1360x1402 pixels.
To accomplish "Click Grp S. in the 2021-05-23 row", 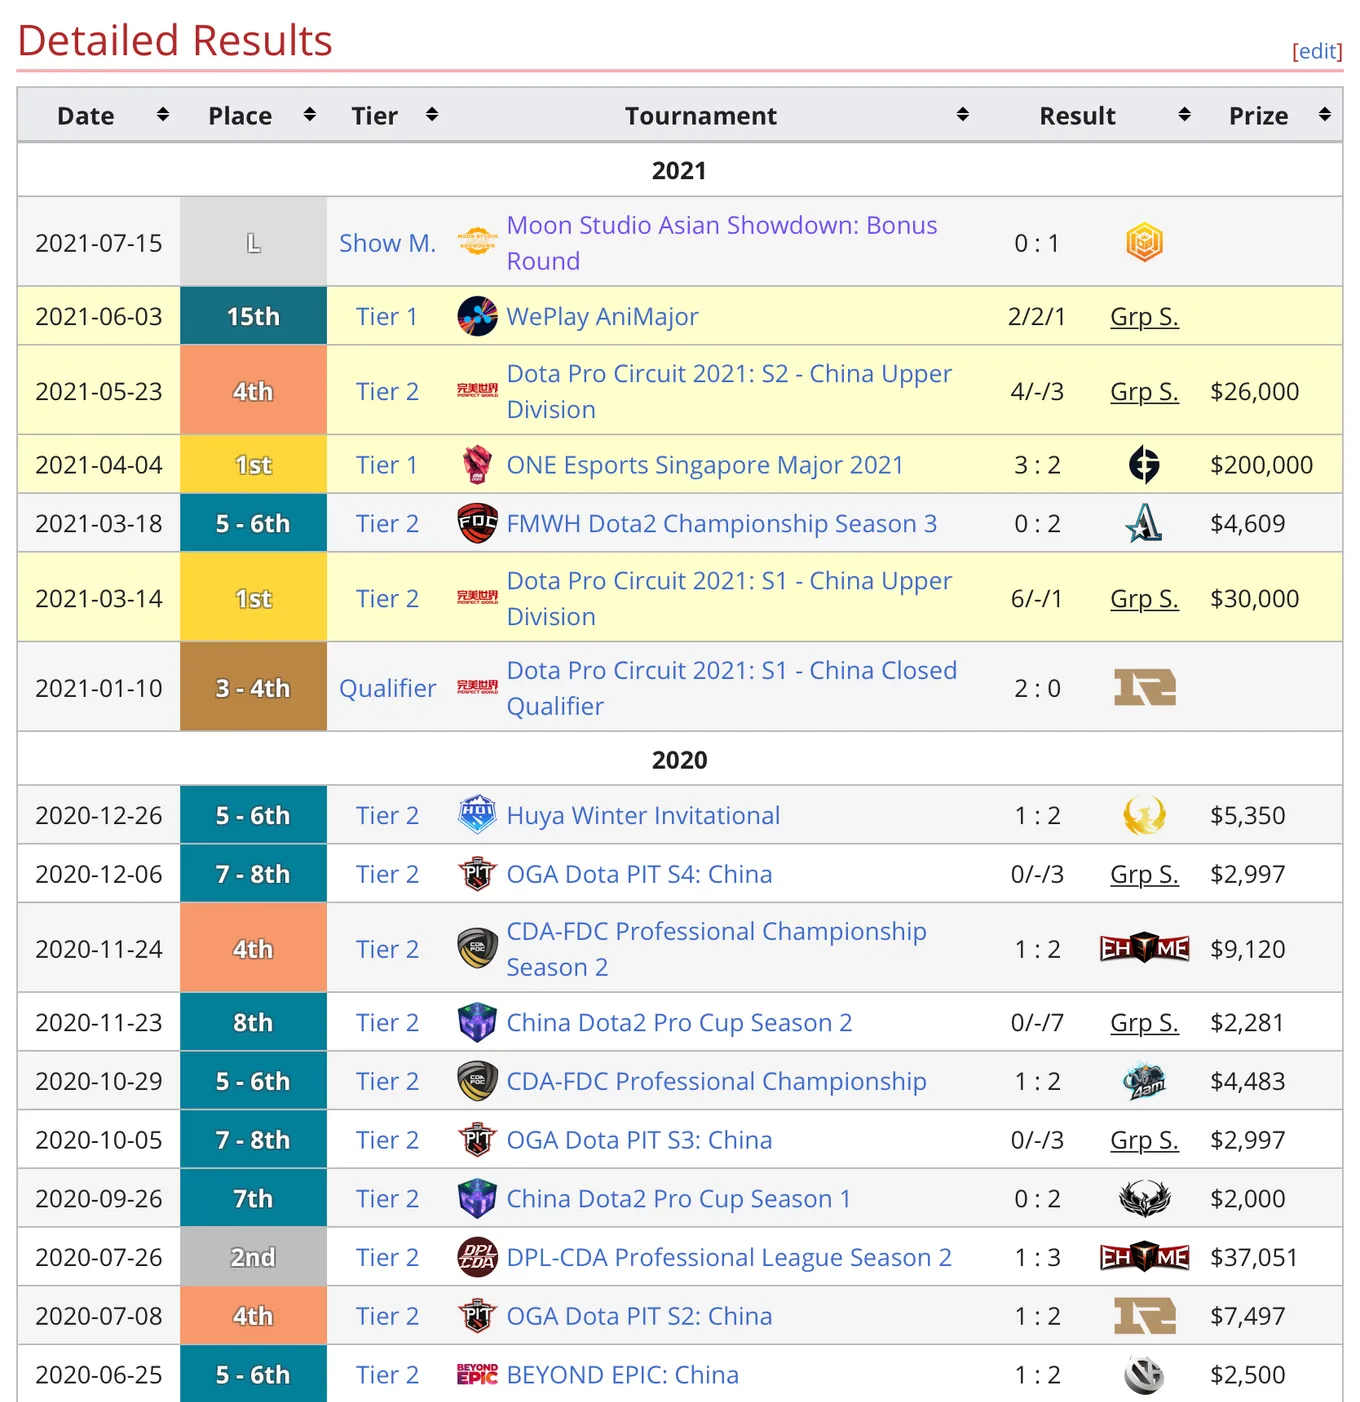I will (x=1144, y=391).
